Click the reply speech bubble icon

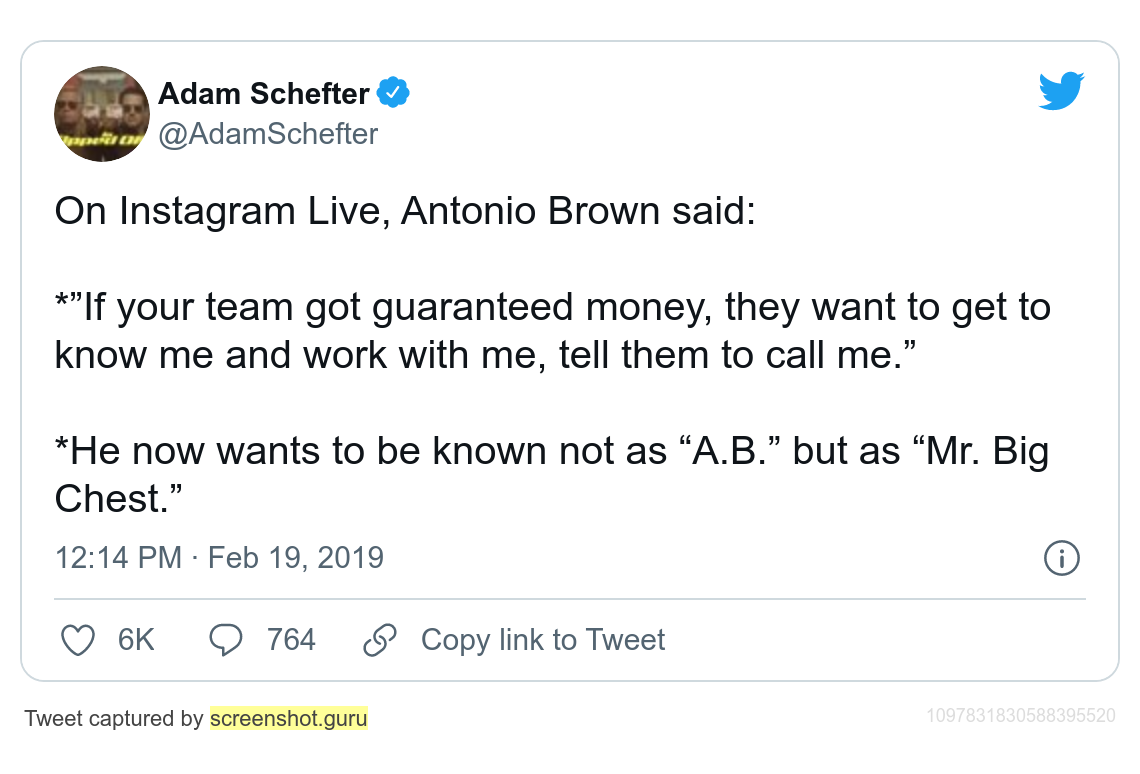225,640
